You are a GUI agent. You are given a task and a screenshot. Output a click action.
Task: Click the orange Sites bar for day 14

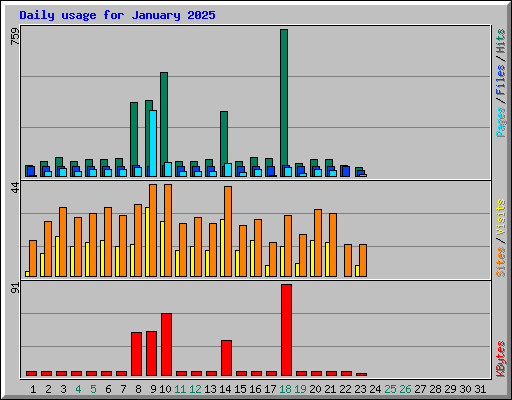coord(228,231)
